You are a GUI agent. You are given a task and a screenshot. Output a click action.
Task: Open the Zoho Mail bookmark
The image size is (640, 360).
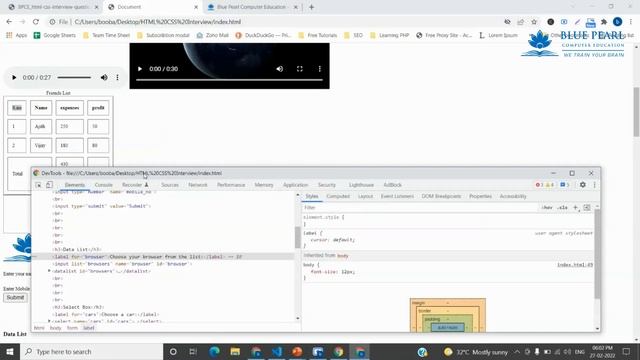pos(212,36)
